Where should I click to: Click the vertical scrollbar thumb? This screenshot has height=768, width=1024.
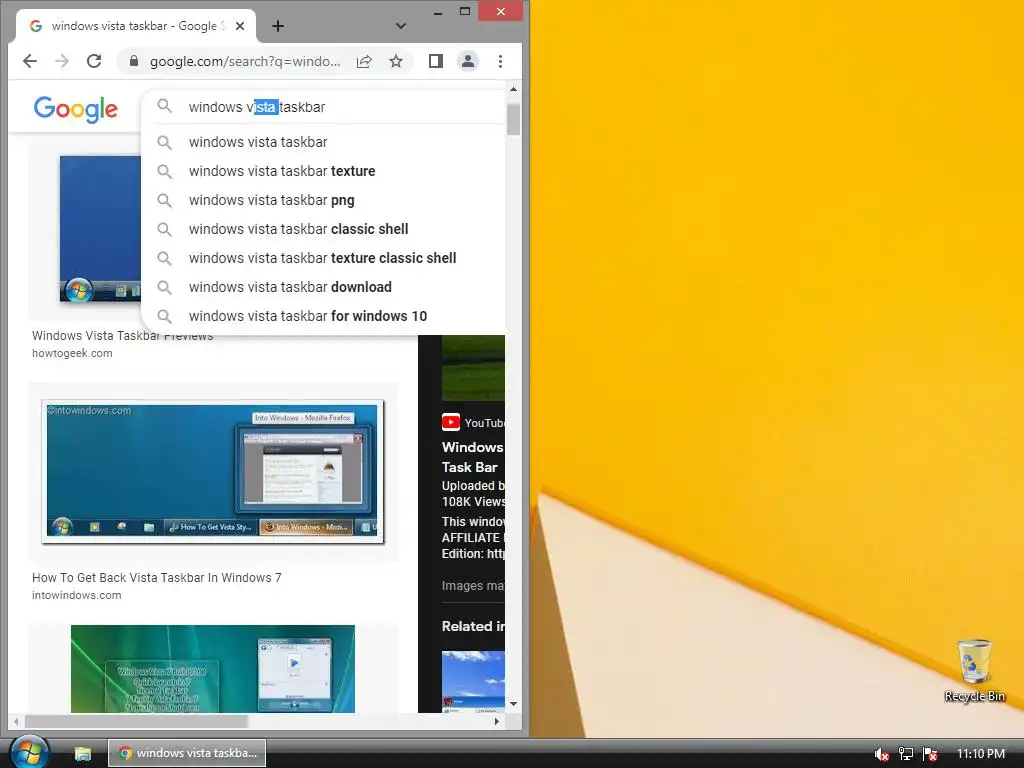tap(513, 119)
